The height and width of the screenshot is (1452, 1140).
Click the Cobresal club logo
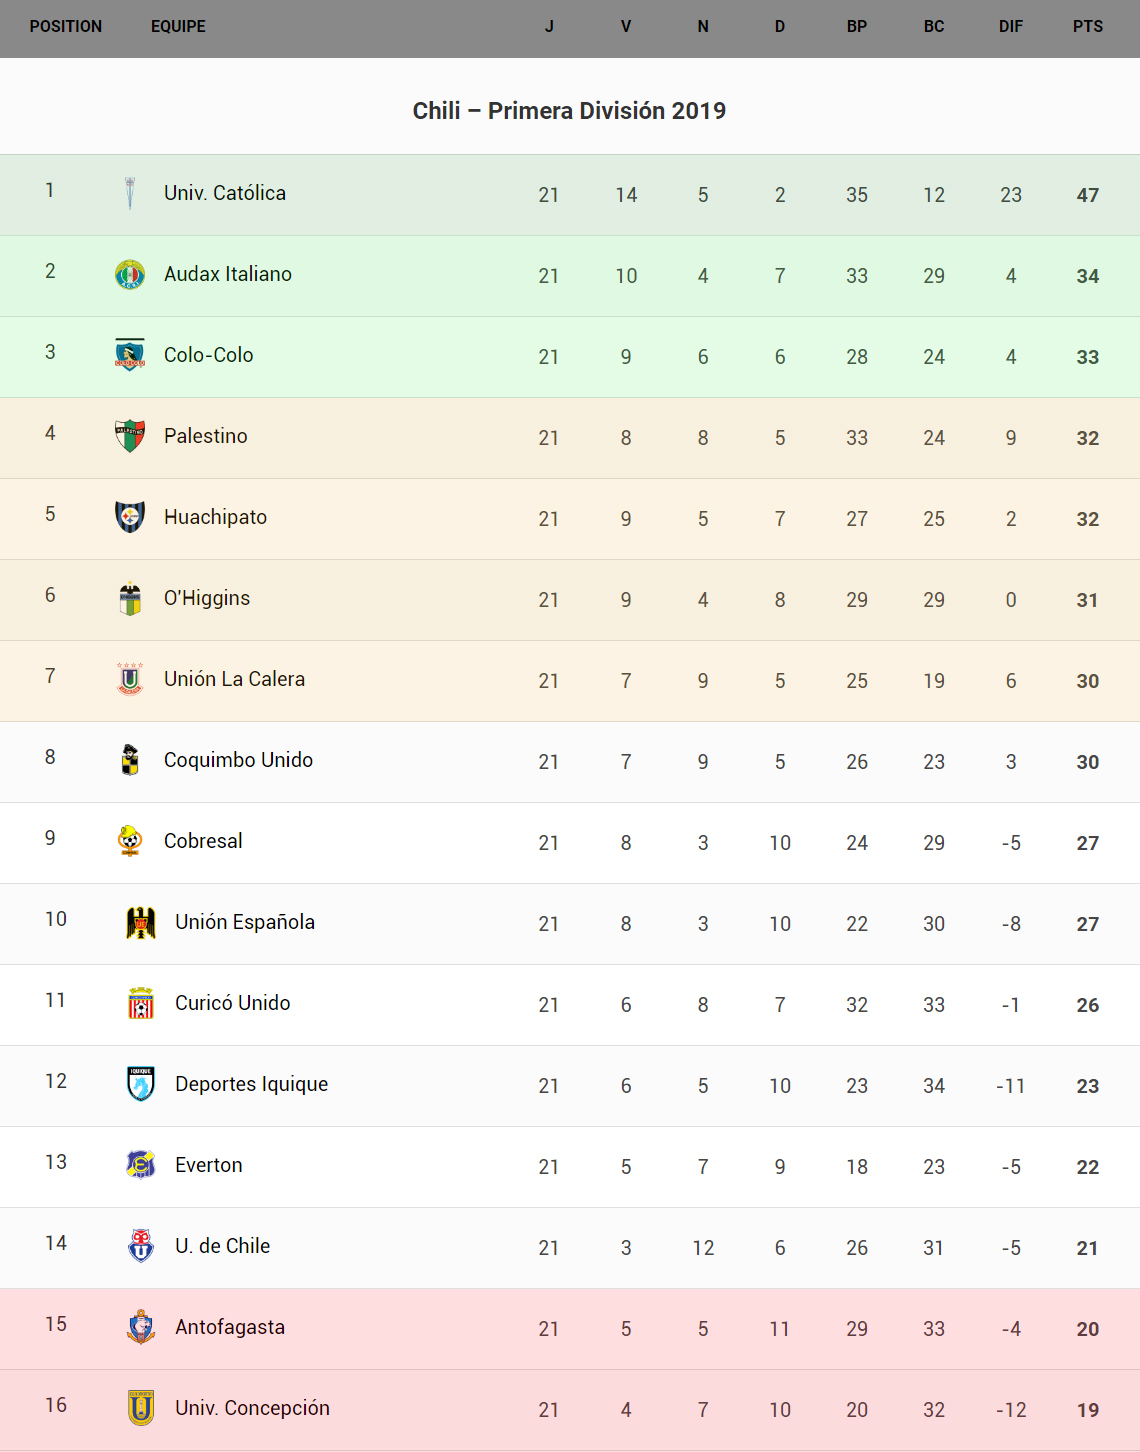pyautogui.click(x=130, y=841)
